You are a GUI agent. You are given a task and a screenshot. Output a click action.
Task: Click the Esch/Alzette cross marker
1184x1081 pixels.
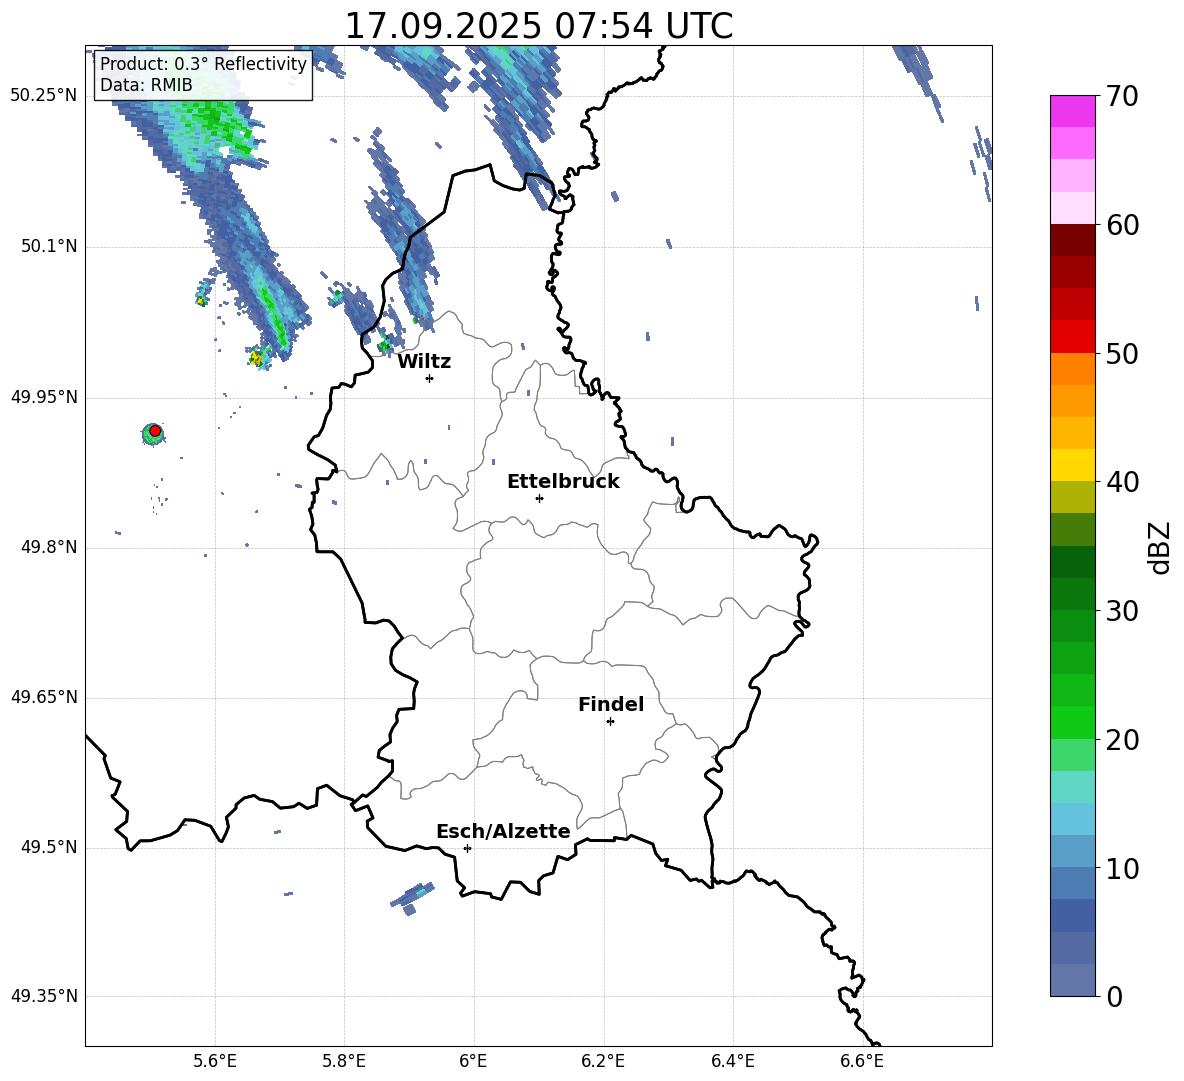tap(467, 848)
